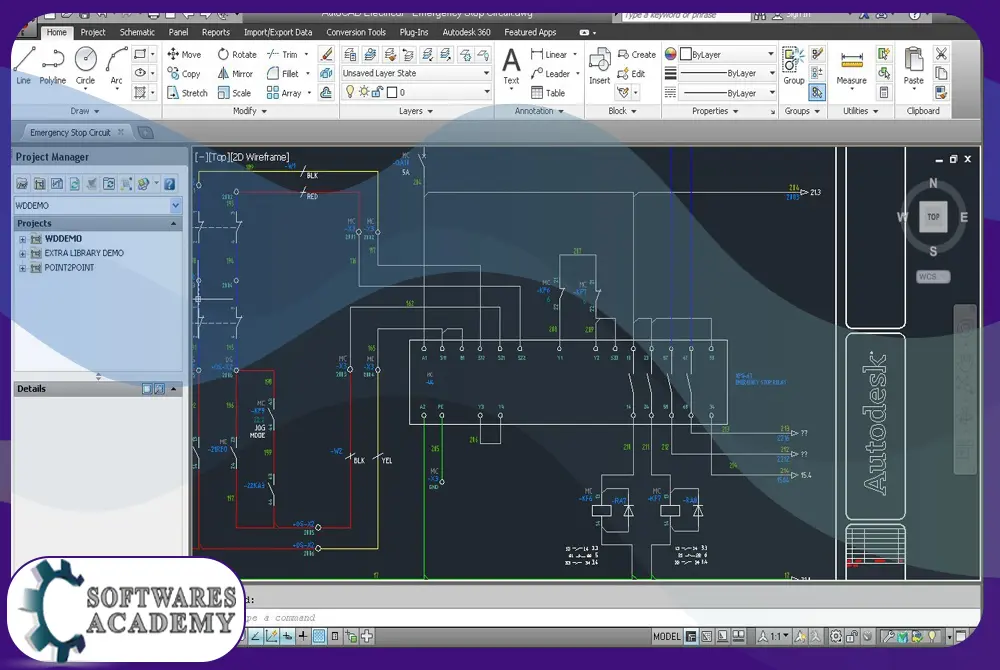The width and height of the screenshot is (1000, 670).
Task: Click the Group icon
Action: [x=793, y=65]
